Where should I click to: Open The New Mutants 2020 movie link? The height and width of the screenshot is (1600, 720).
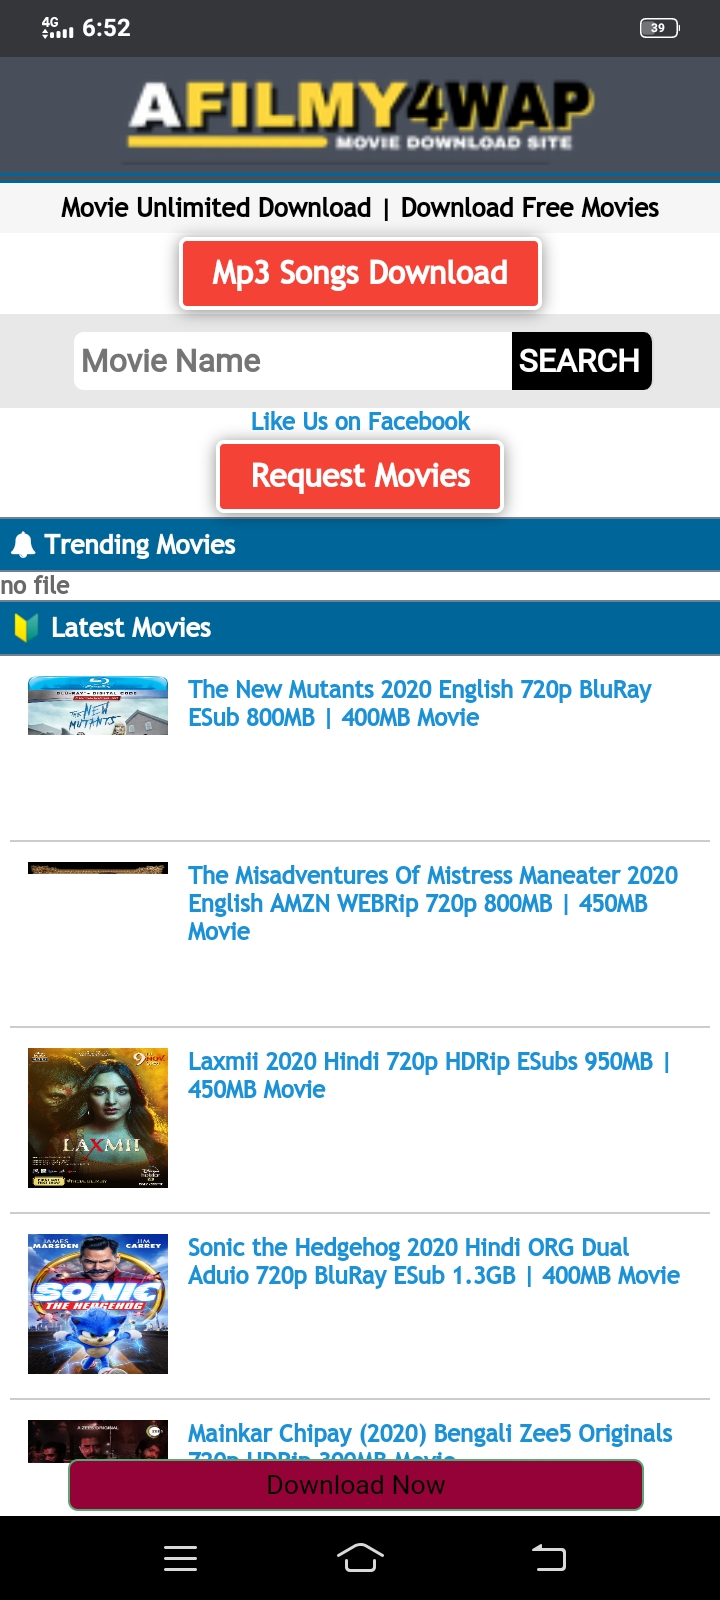click(x=420, y=703)
